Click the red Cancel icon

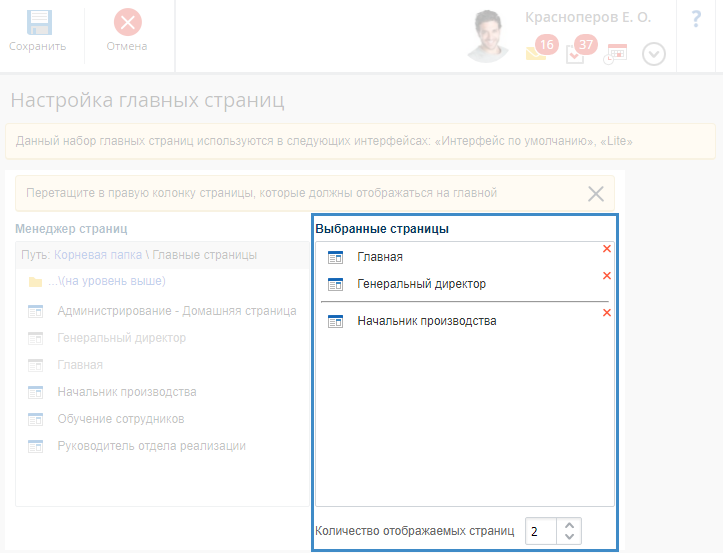point(127,23)
